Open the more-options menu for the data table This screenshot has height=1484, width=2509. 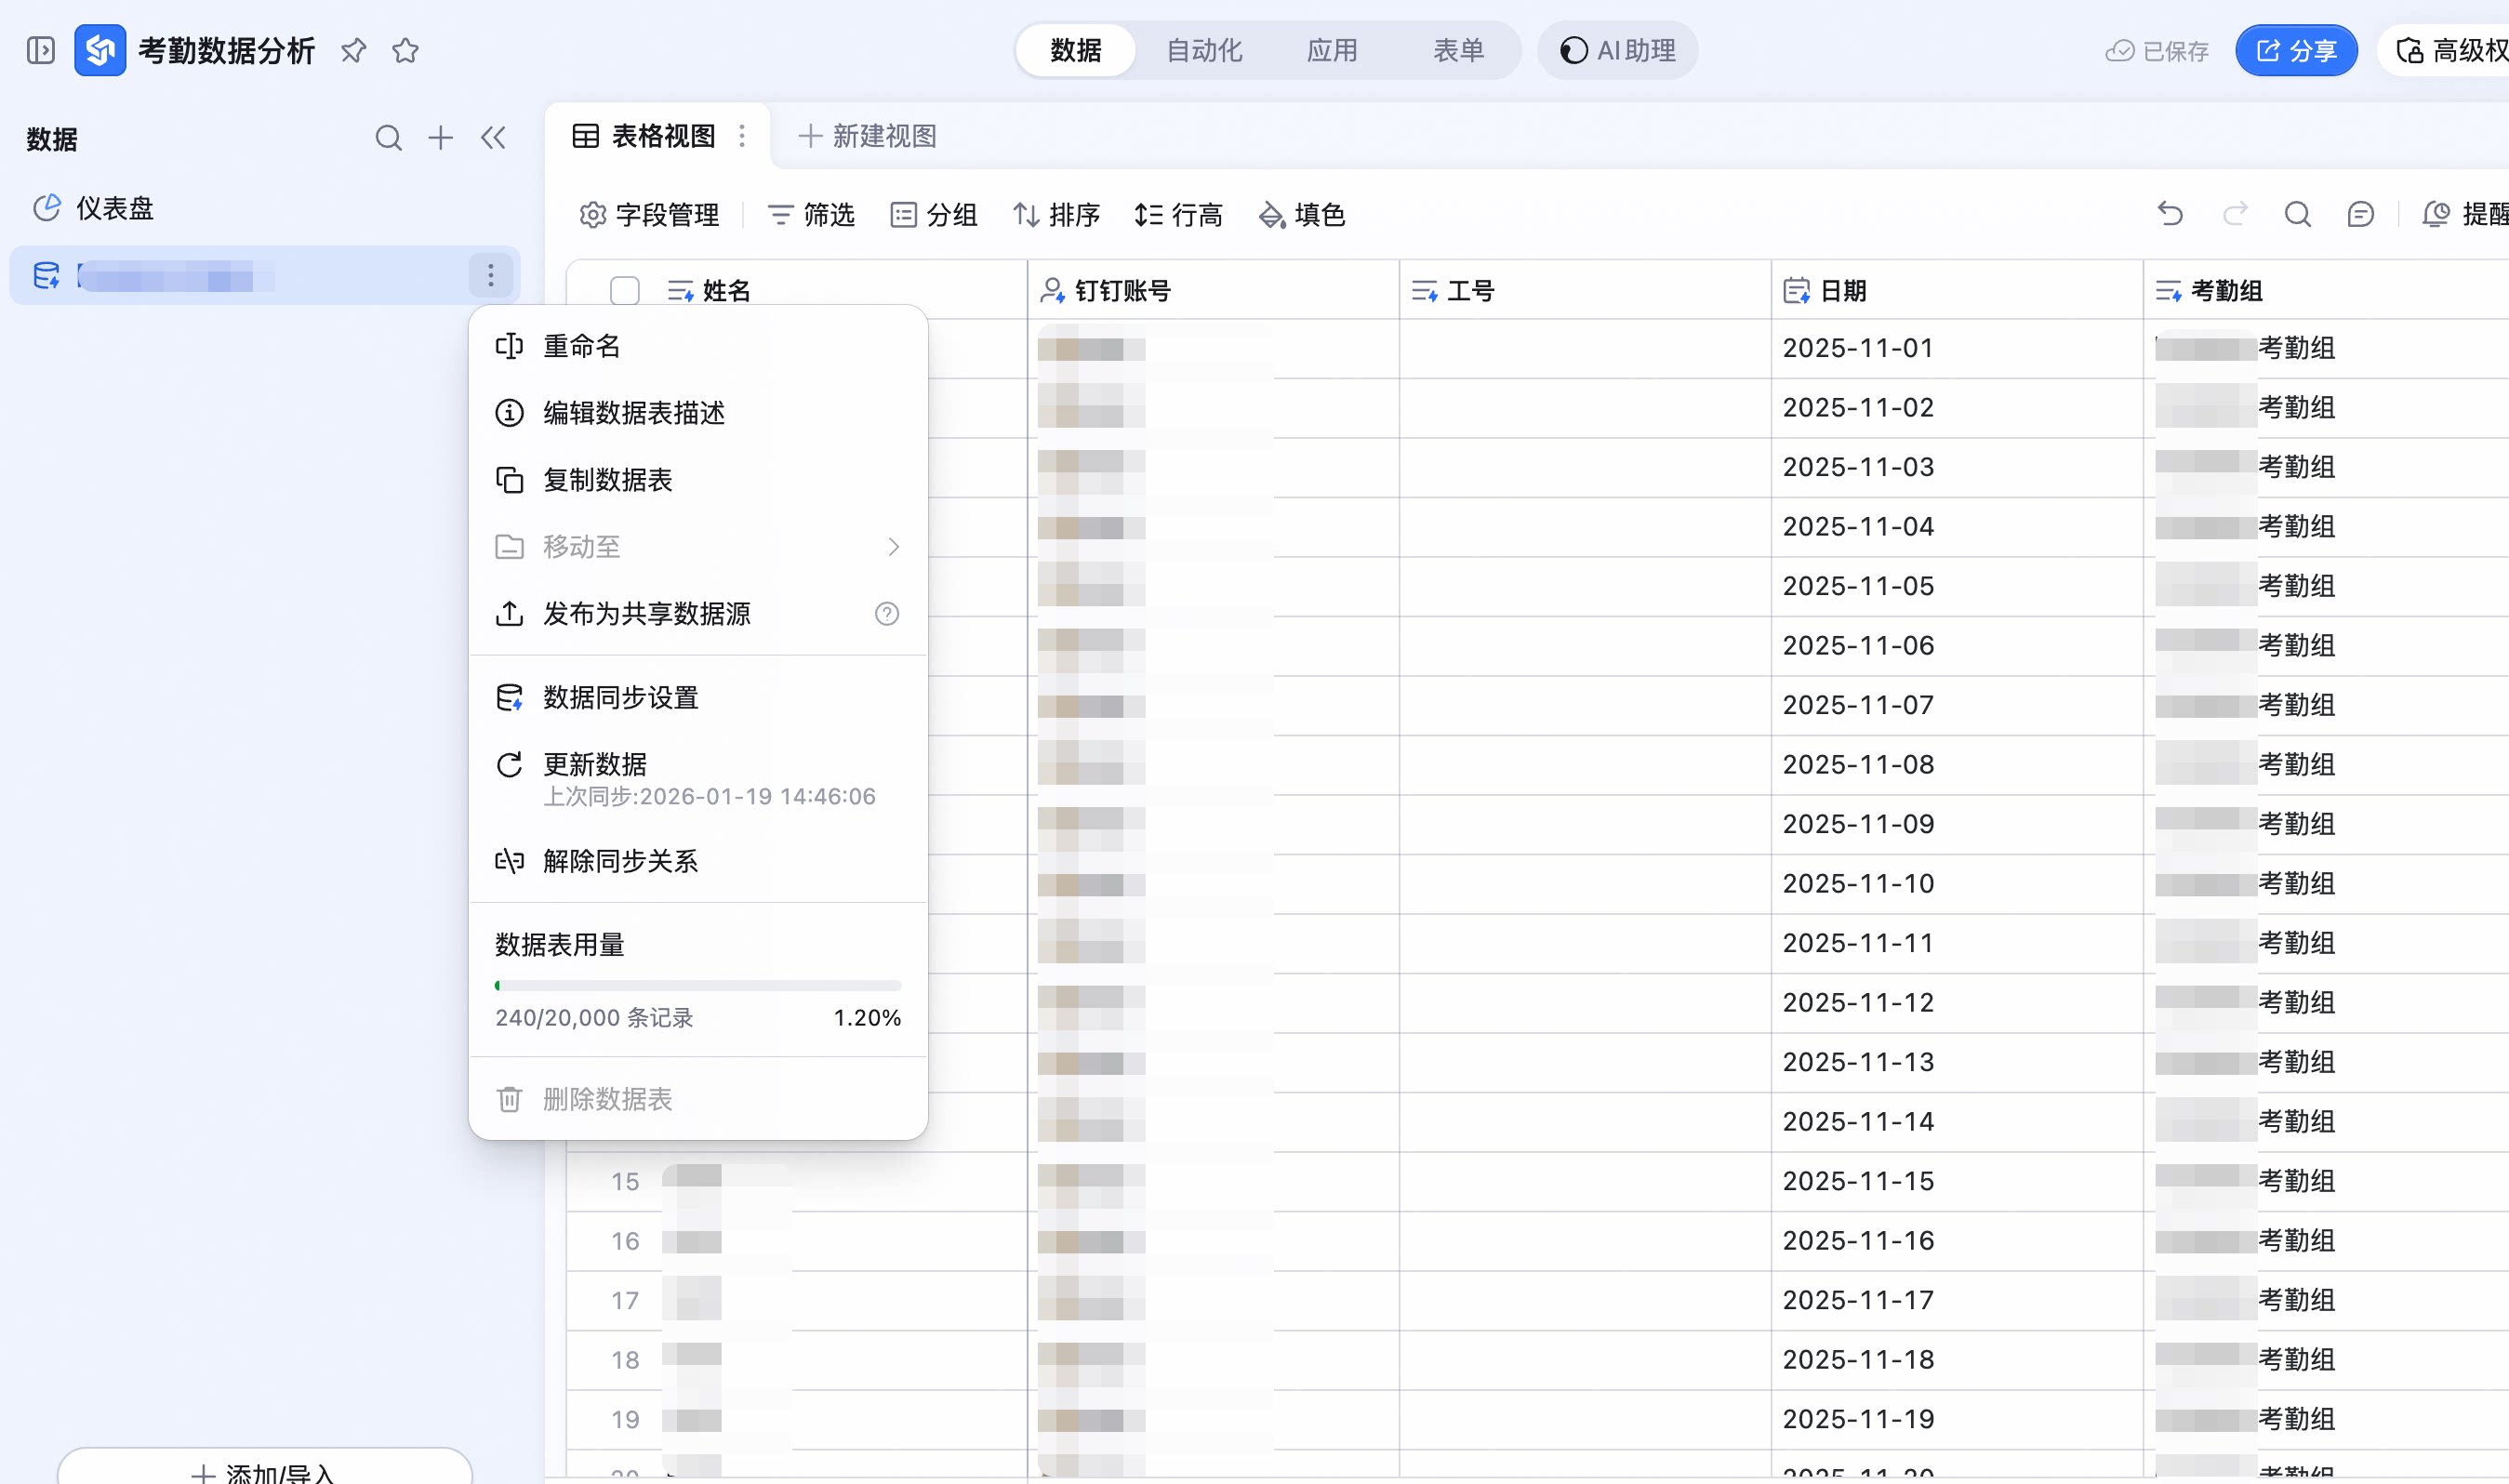491,275
